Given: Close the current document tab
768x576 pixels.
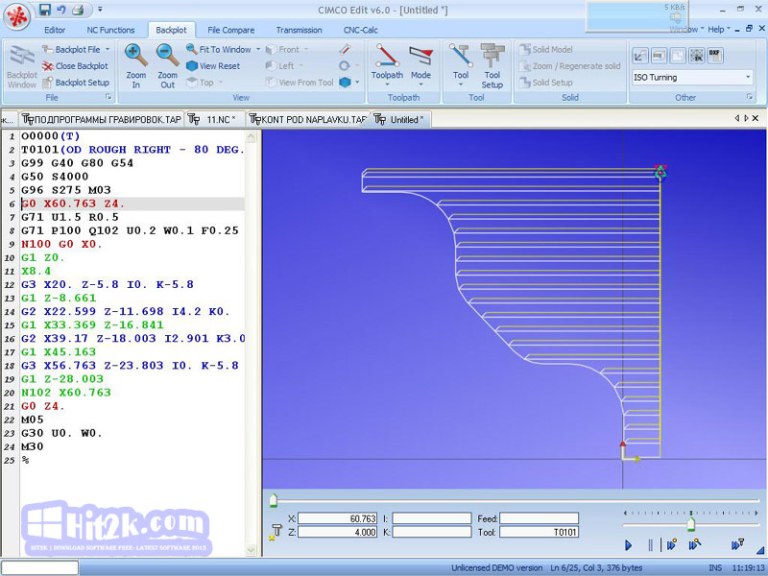Looking at the screenshot, I should [x=755, y=118].
